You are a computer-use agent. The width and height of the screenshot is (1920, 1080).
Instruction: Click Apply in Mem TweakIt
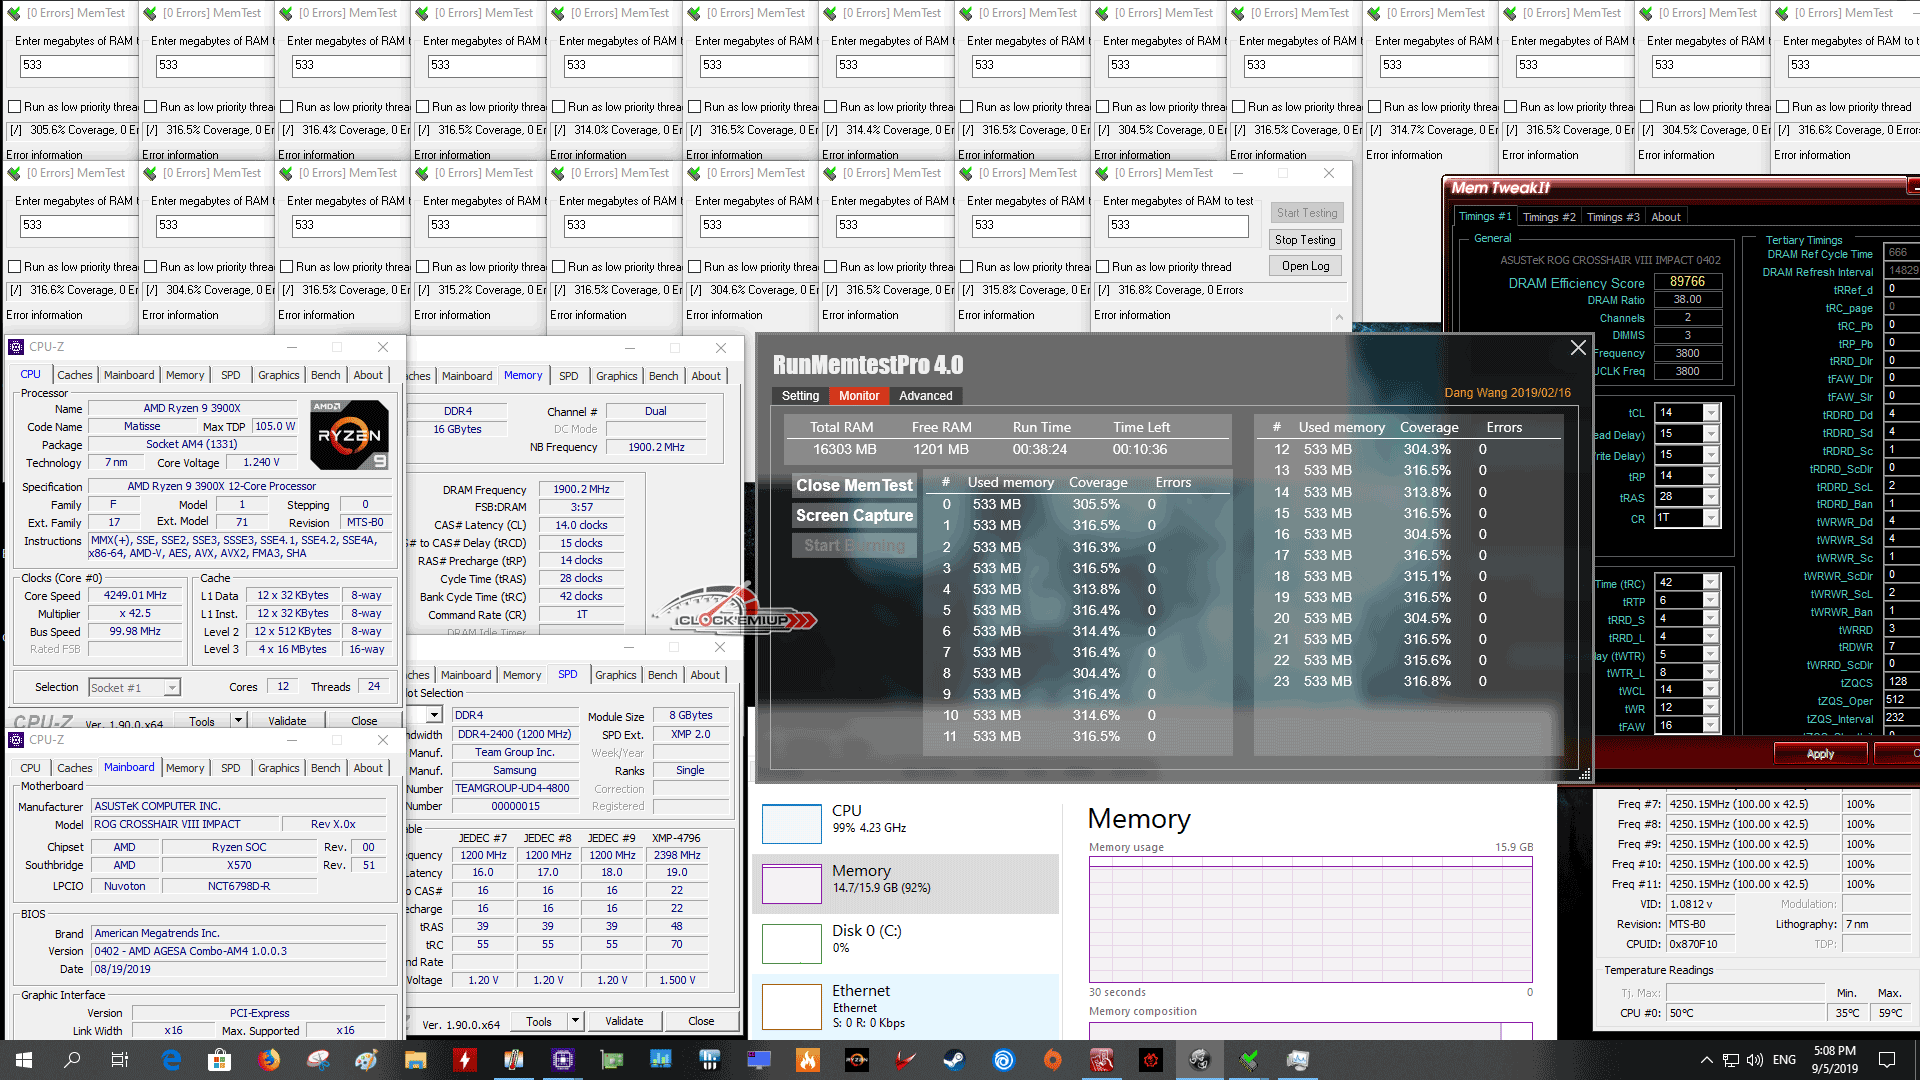tap(1820, 754)
